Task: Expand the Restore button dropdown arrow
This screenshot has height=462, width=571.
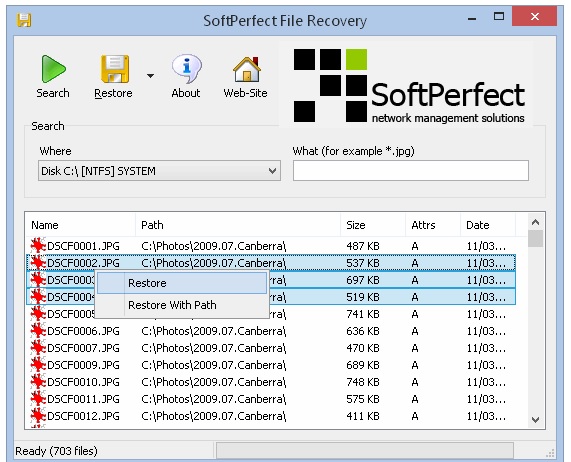Action: click(150, 76)
